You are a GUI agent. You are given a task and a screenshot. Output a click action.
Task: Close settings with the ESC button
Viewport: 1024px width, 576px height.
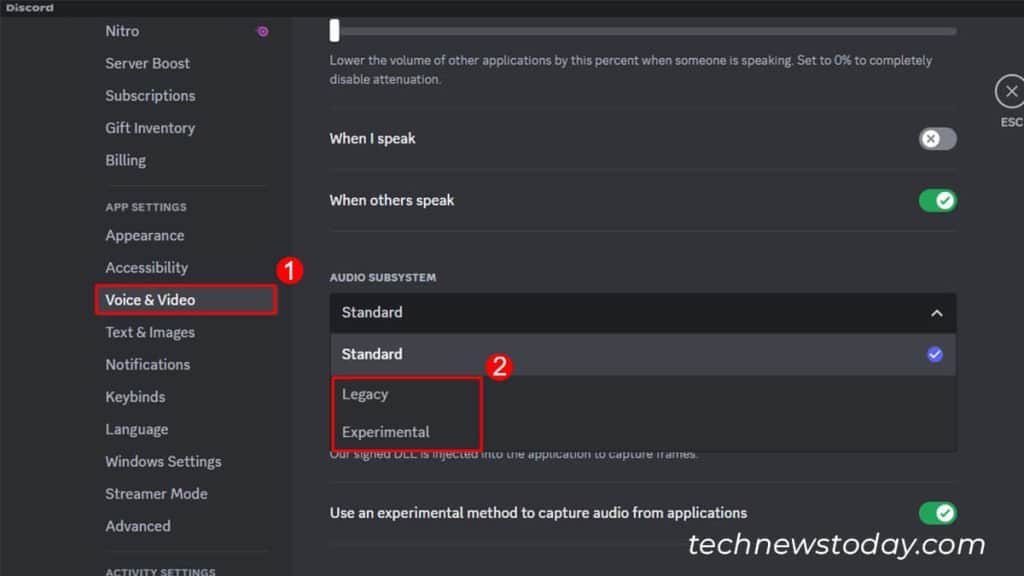coord(1011,91)
